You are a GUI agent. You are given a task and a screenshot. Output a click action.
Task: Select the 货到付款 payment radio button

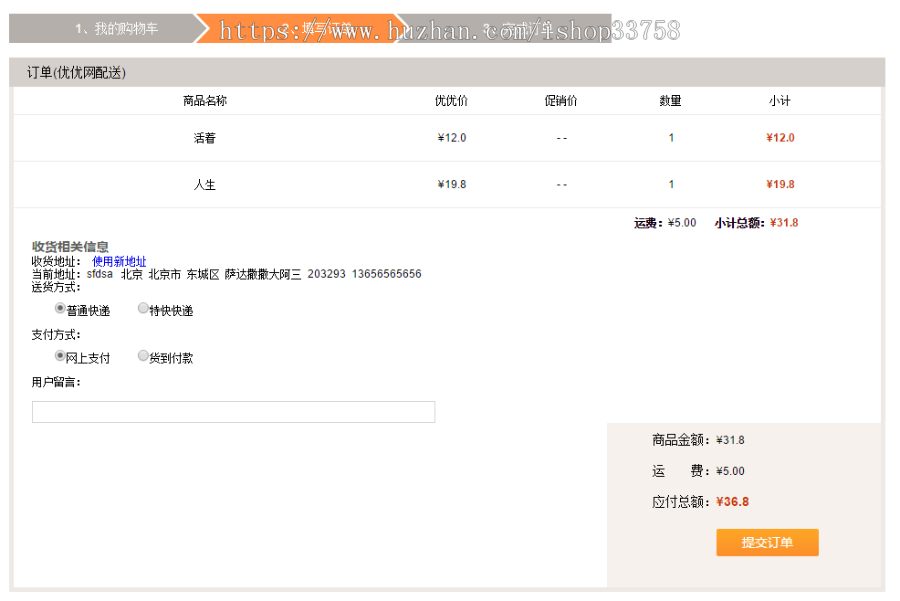[143, 355]
